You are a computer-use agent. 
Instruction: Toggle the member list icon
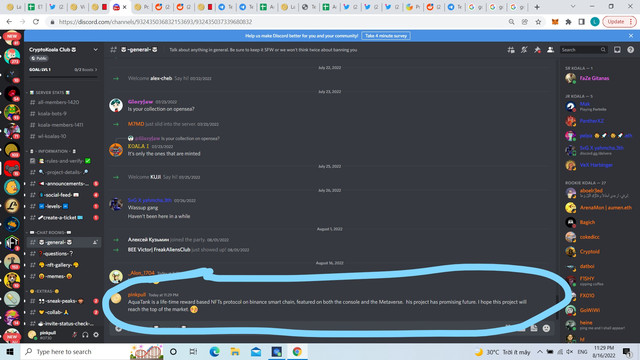tap(550, 50)
